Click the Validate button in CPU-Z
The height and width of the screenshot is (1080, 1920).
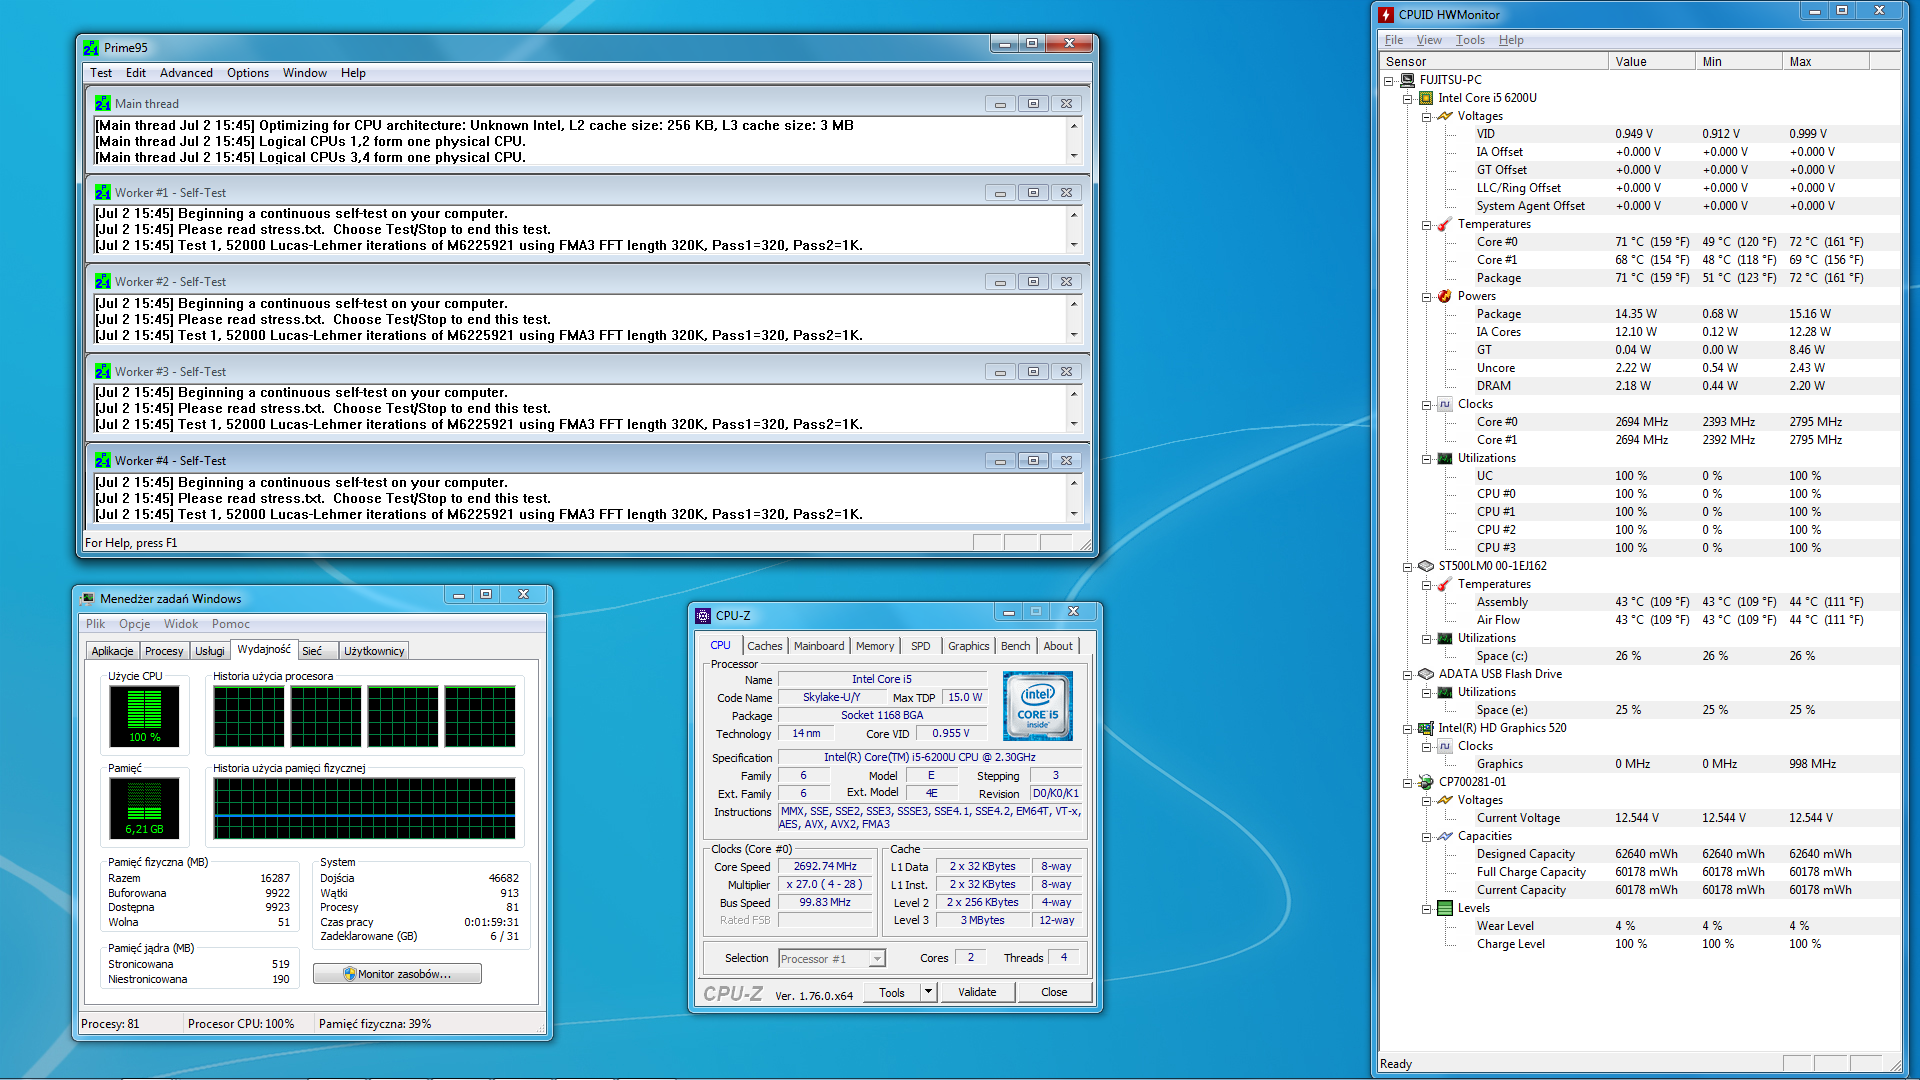(977, 992)
